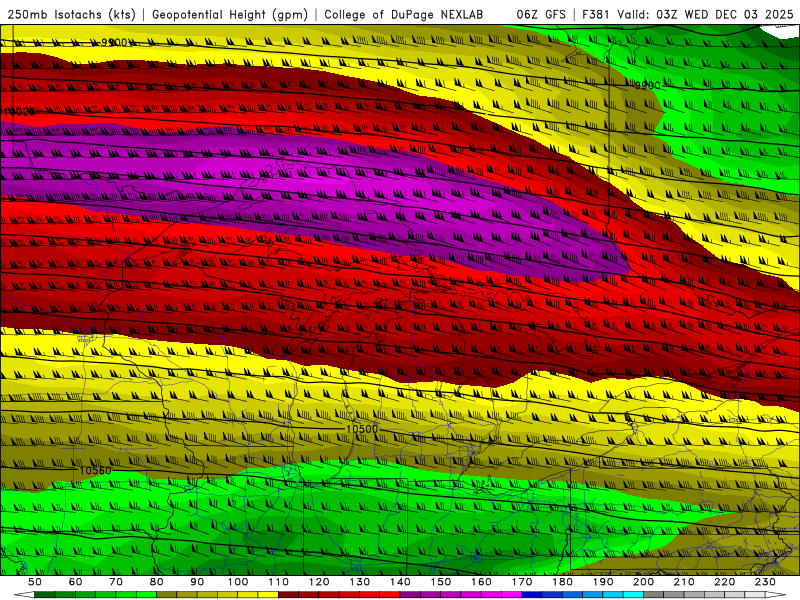The image size is (800, 600).
Task: Select the darkest green swatch starting at 50 knots
Action: [x=44, y=595]
